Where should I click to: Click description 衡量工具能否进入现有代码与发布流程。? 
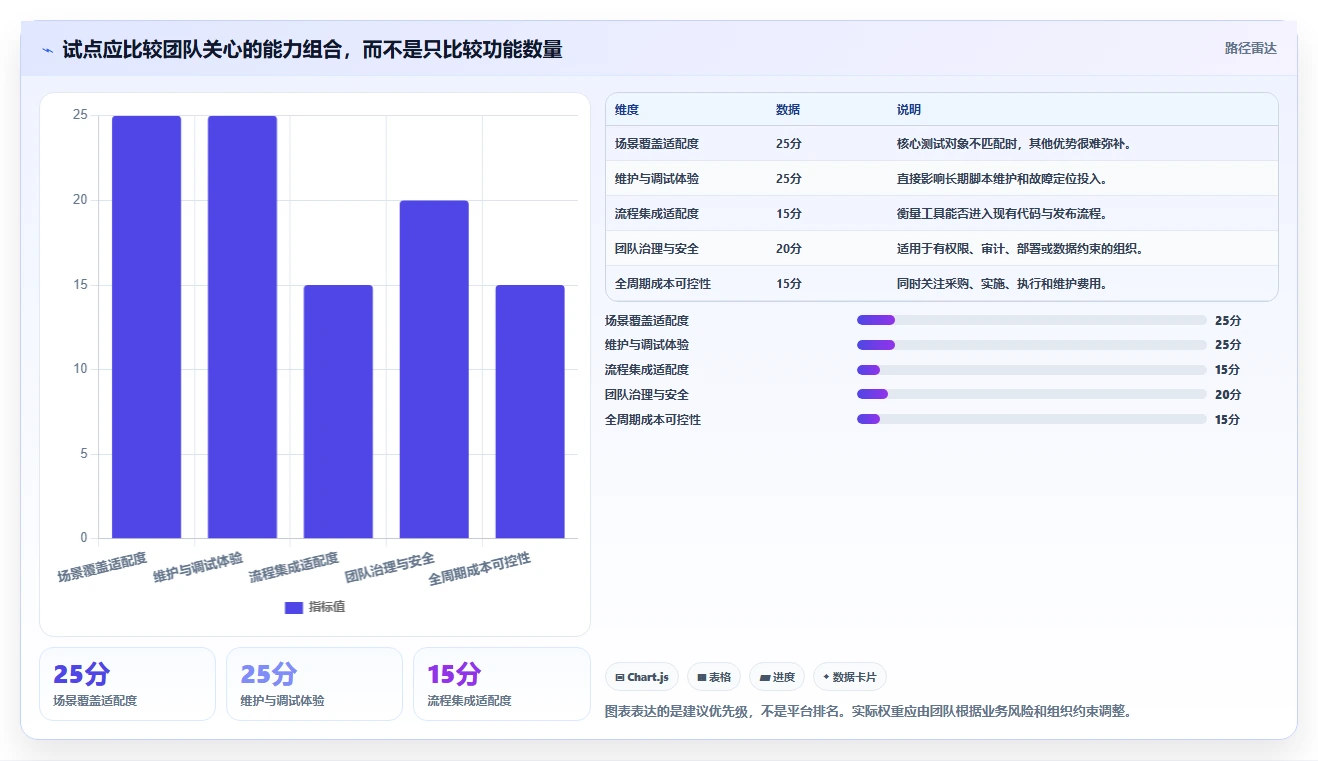(x=1002, y=214)
